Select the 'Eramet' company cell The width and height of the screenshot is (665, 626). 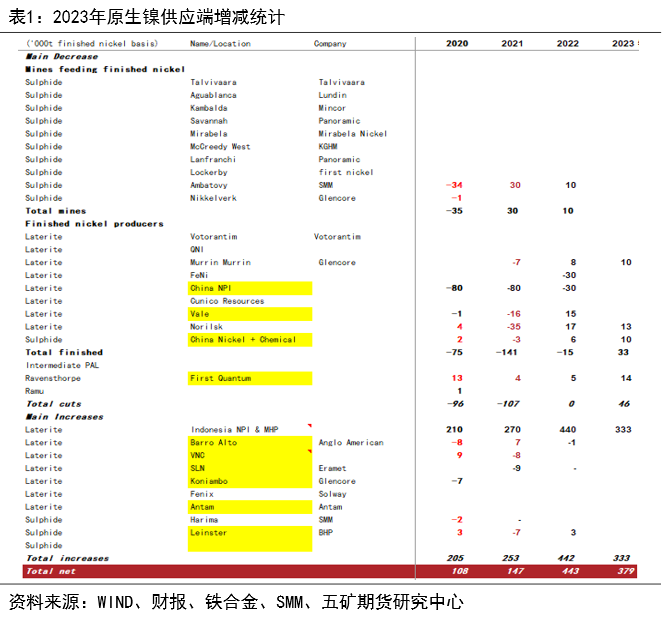click(332, 468)
